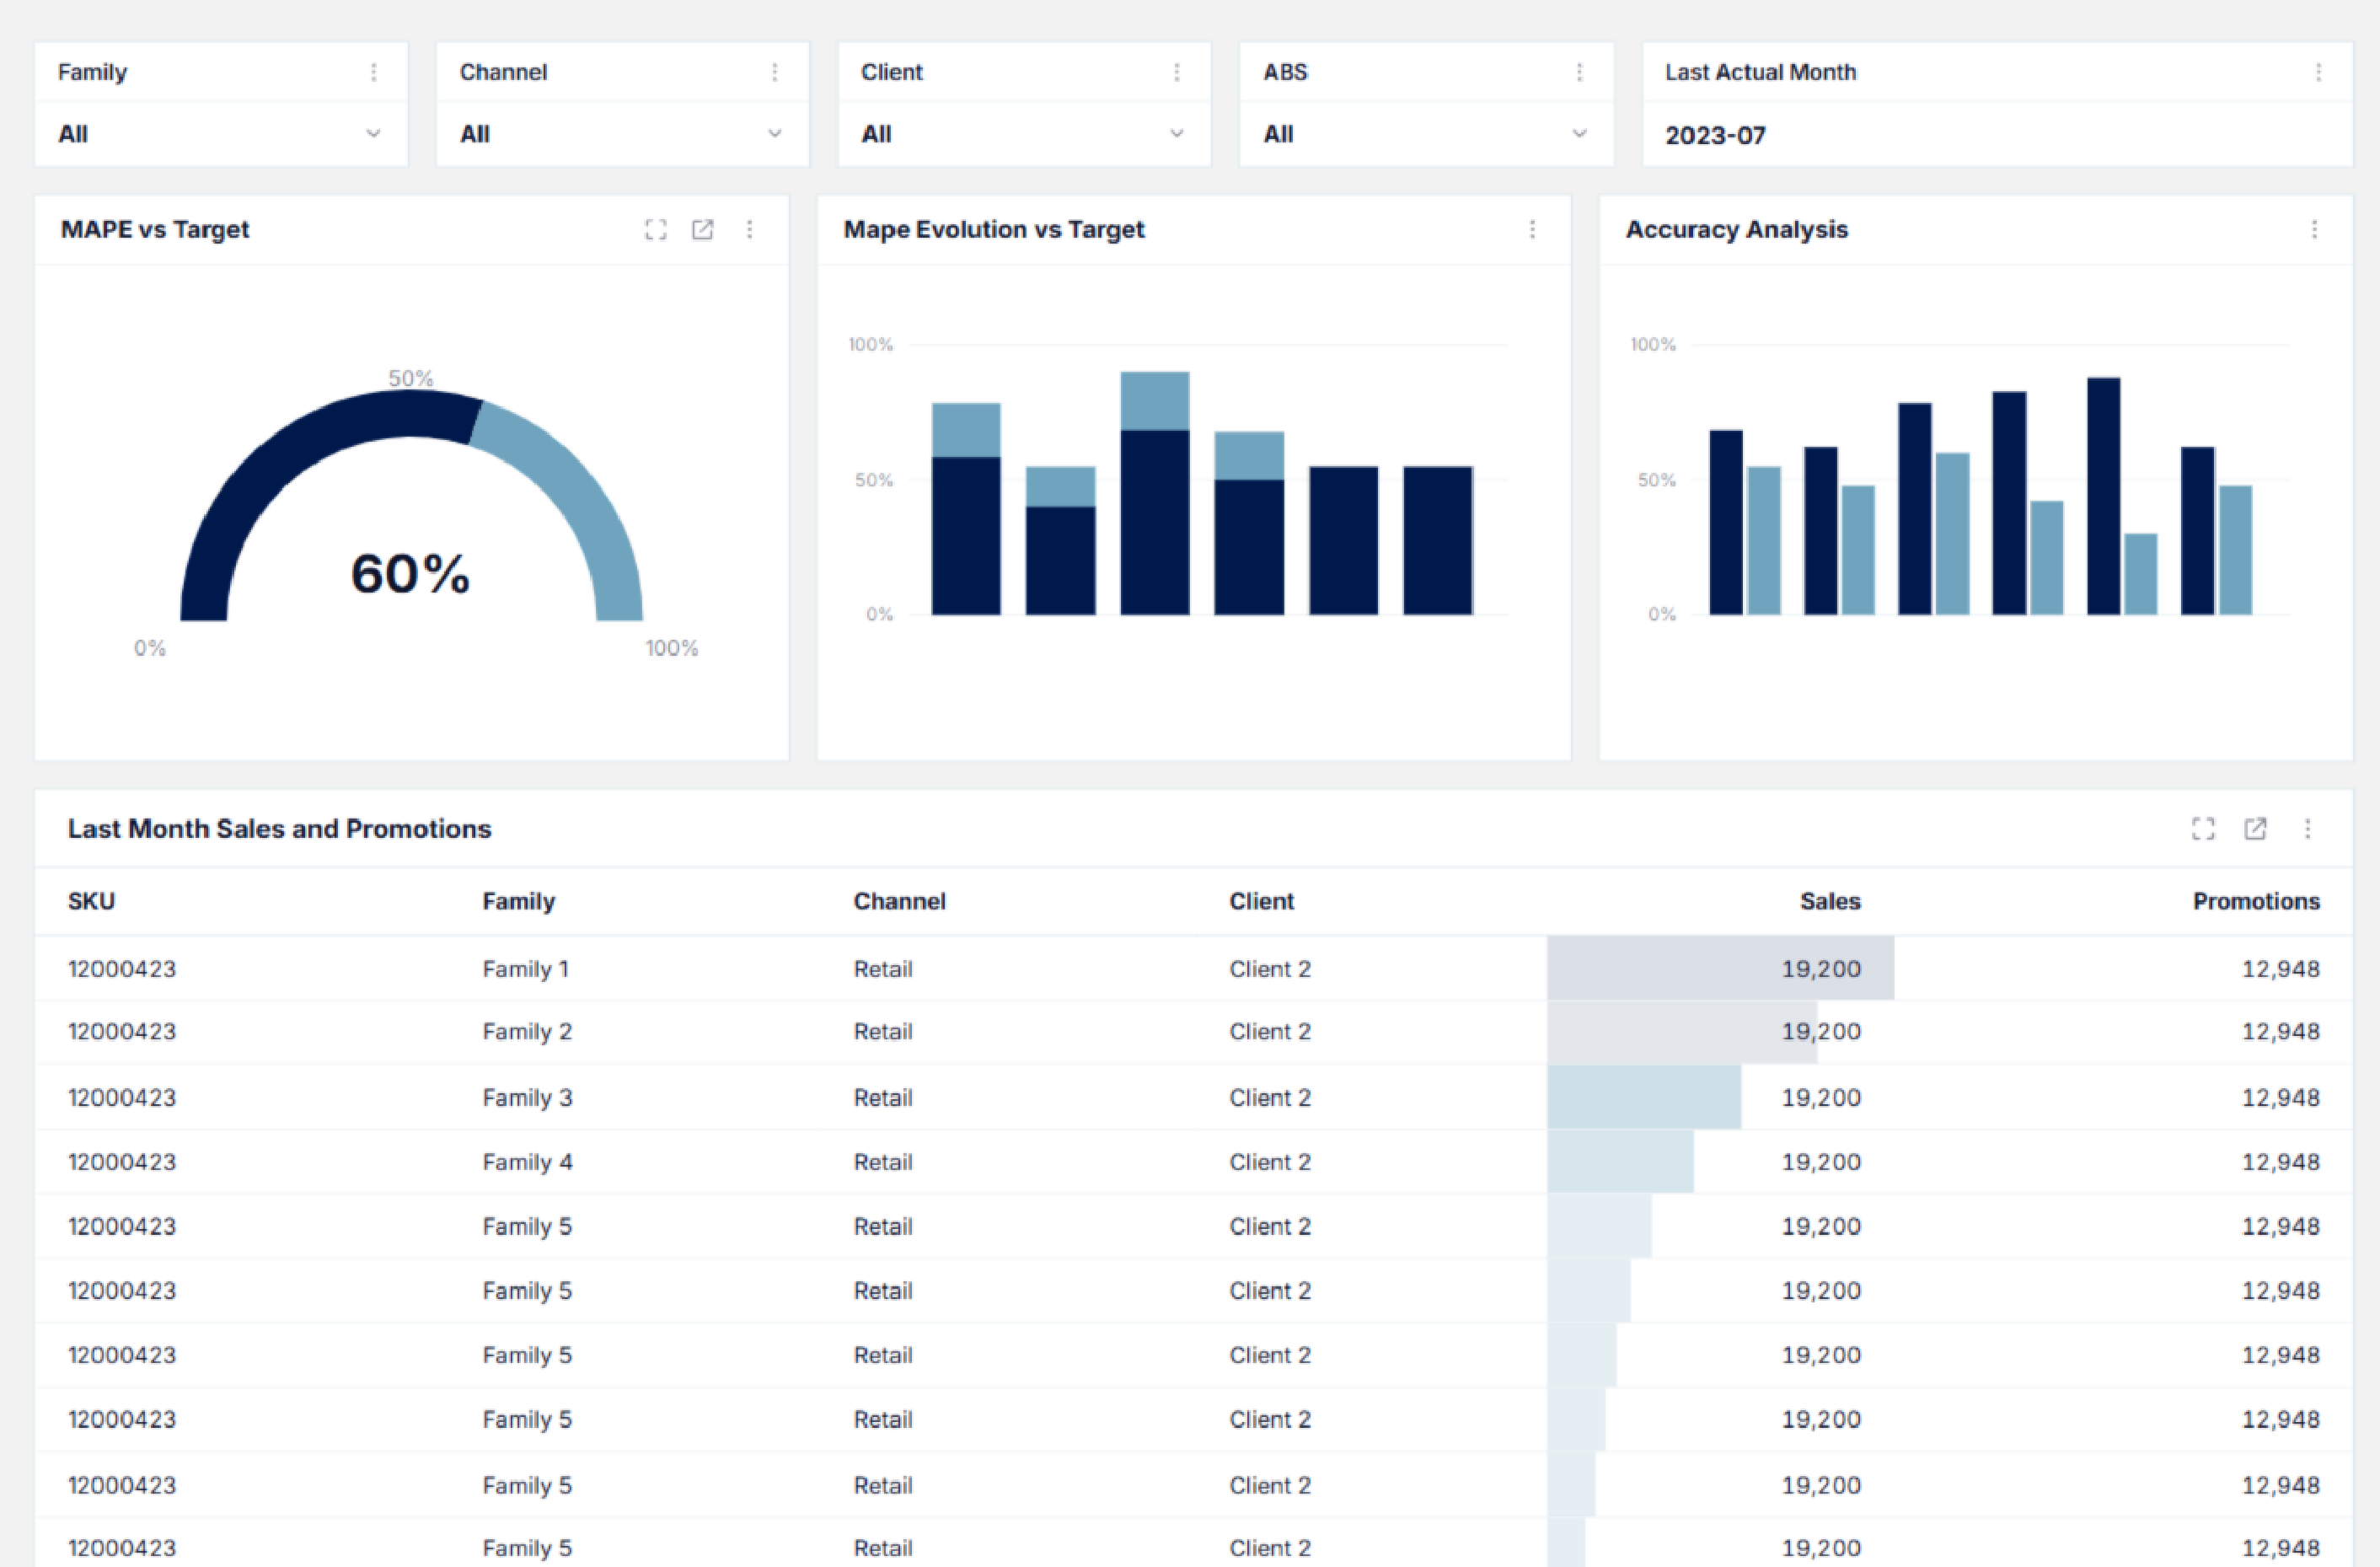Click the 2023-07 month value
This screenshot has width=2380, height=1567.
[x=1715, y=135]
